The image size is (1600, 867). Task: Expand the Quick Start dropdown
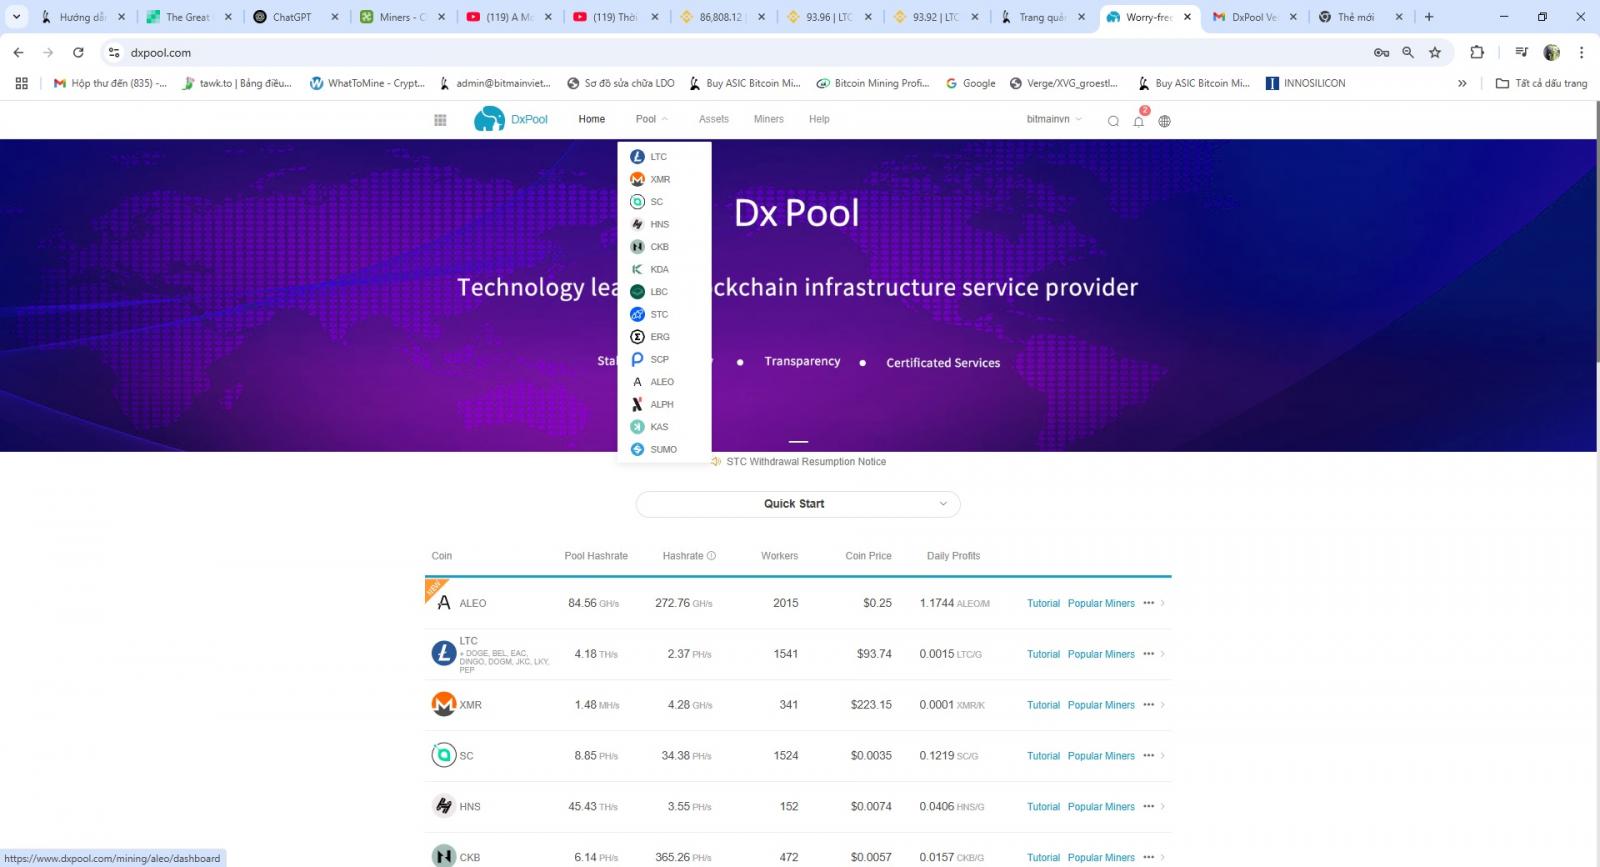[798, 504]
